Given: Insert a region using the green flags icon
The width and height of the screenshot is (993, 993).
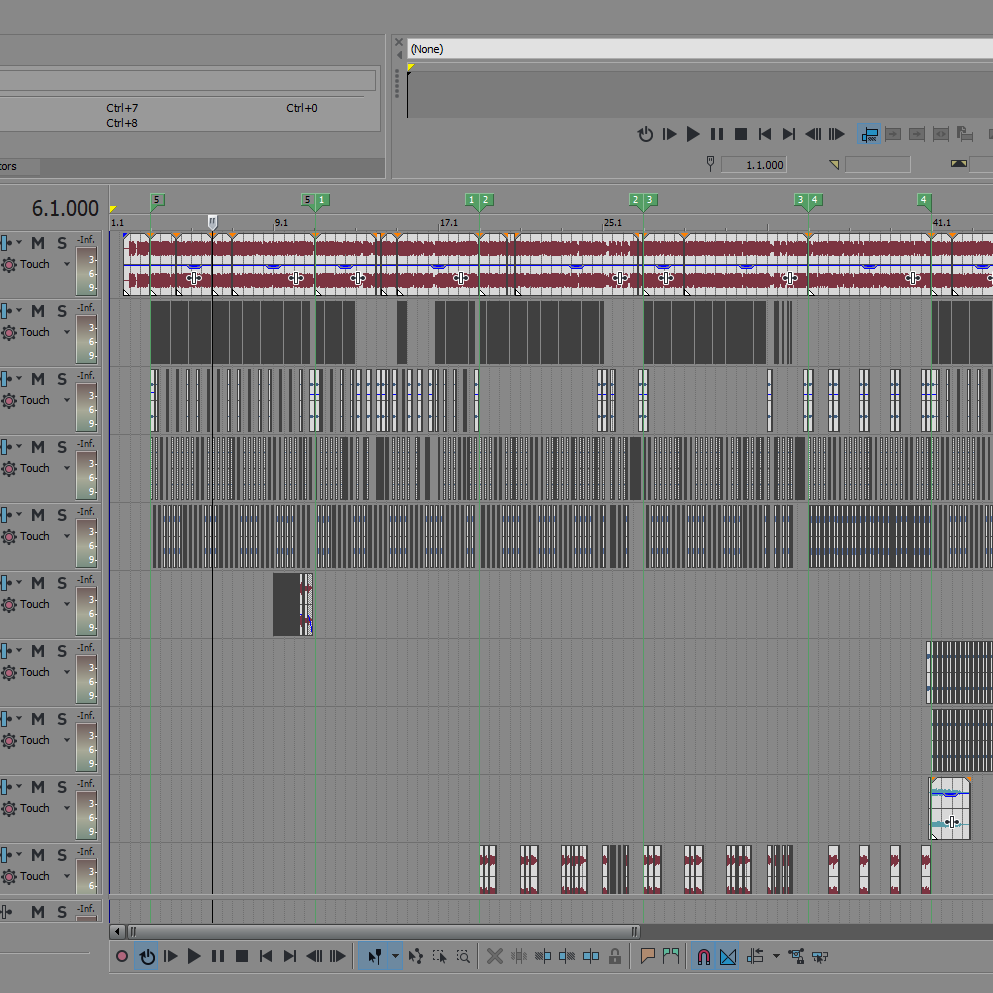Looking at the screenshot, I should (x=671, y=956).
